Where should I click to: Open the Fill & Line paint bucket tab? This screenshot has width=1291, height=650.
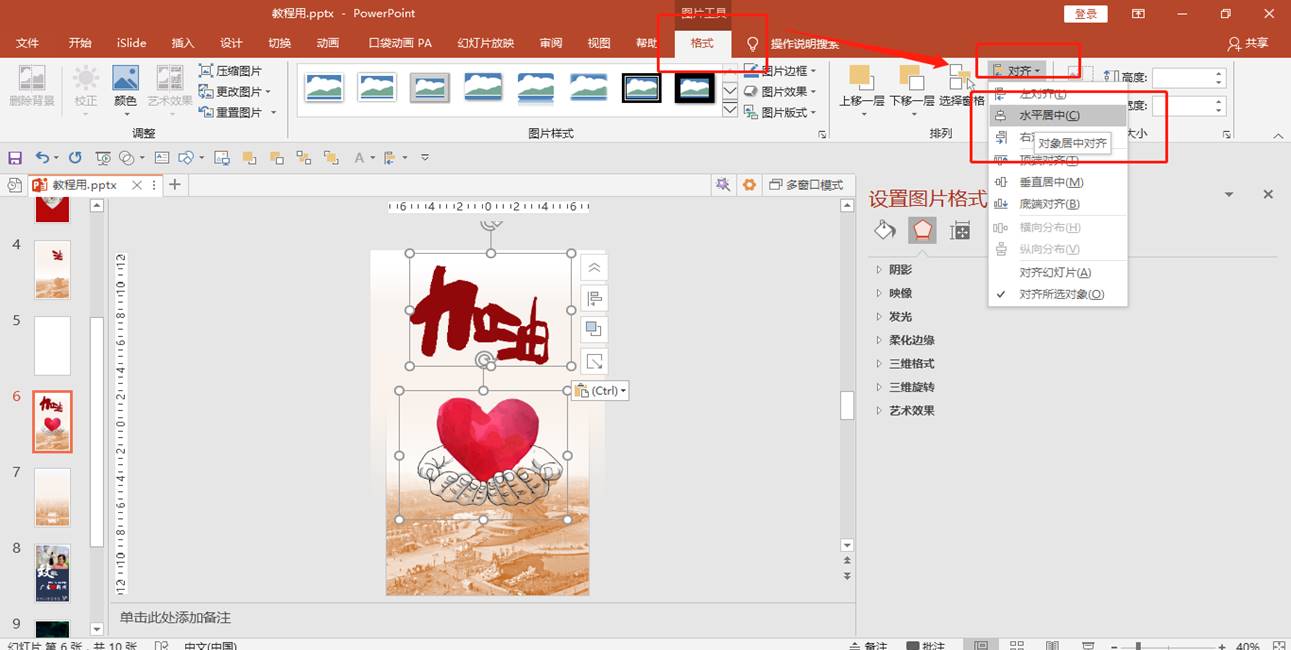coord(885,231)
